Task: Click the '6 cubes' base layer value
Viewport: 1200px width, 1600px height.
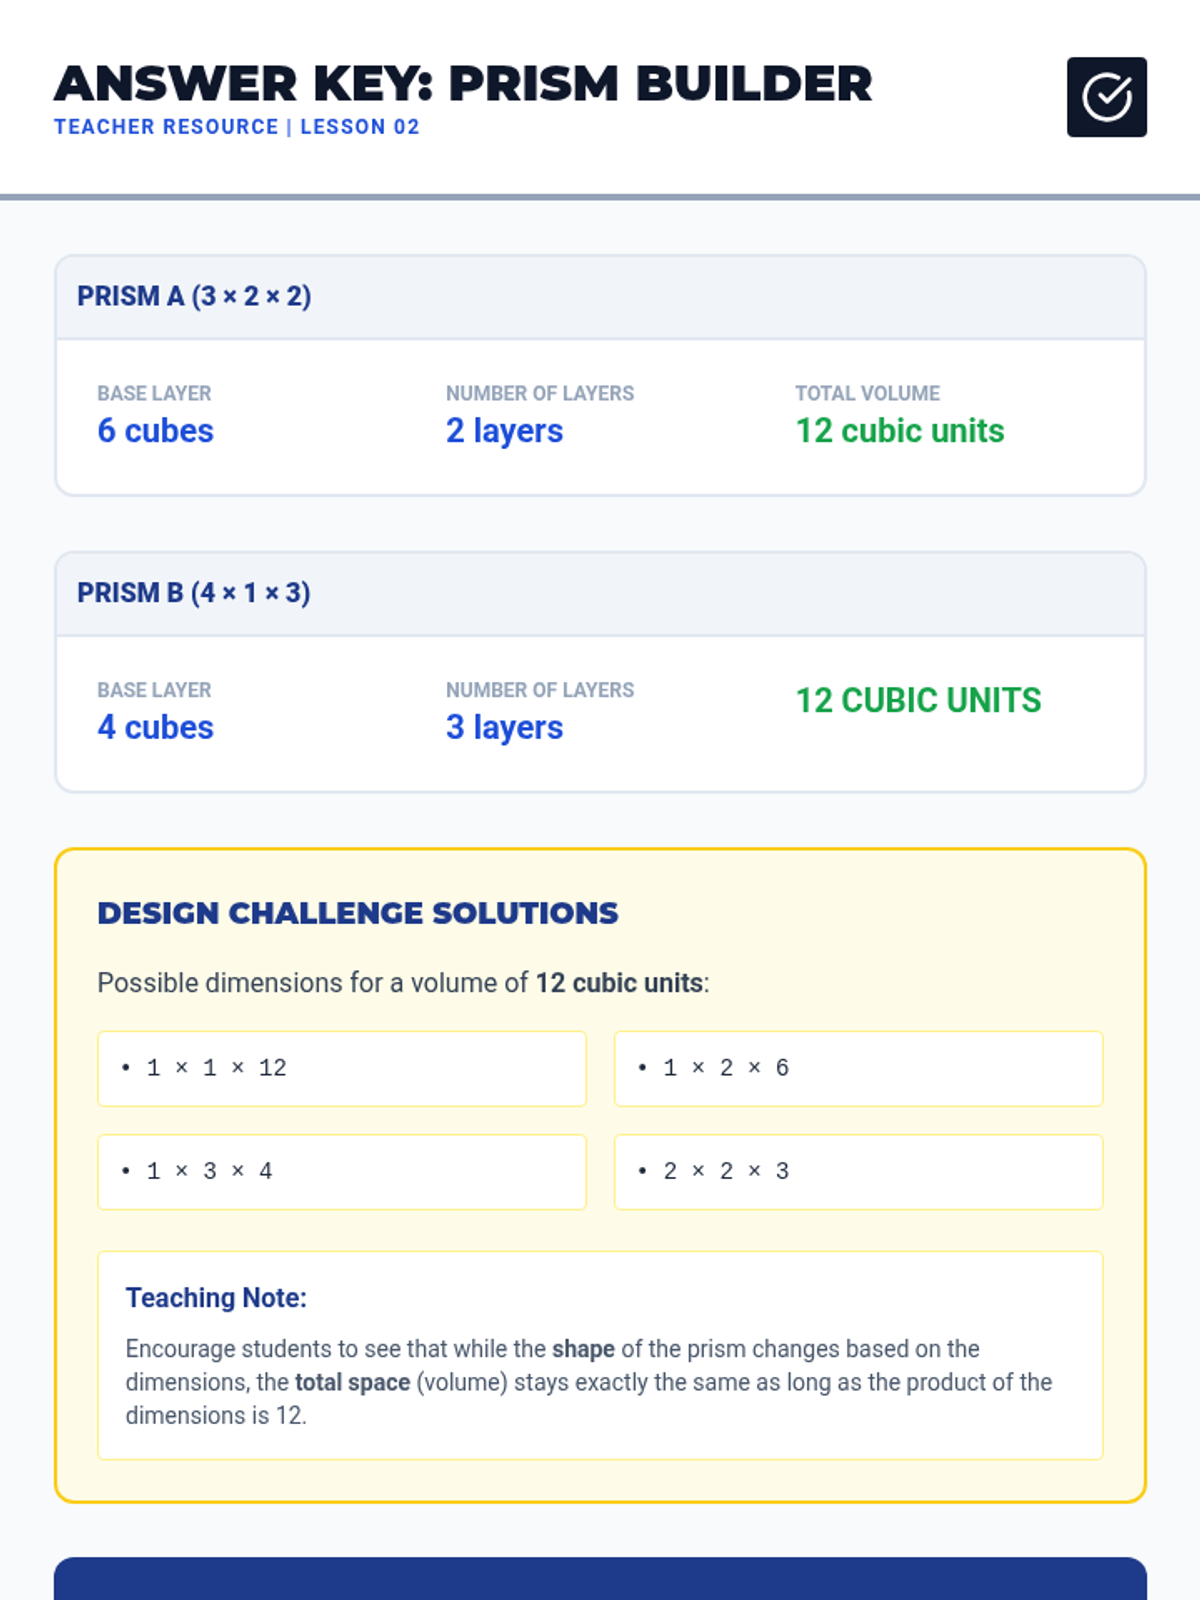Action: click(155, 430)
